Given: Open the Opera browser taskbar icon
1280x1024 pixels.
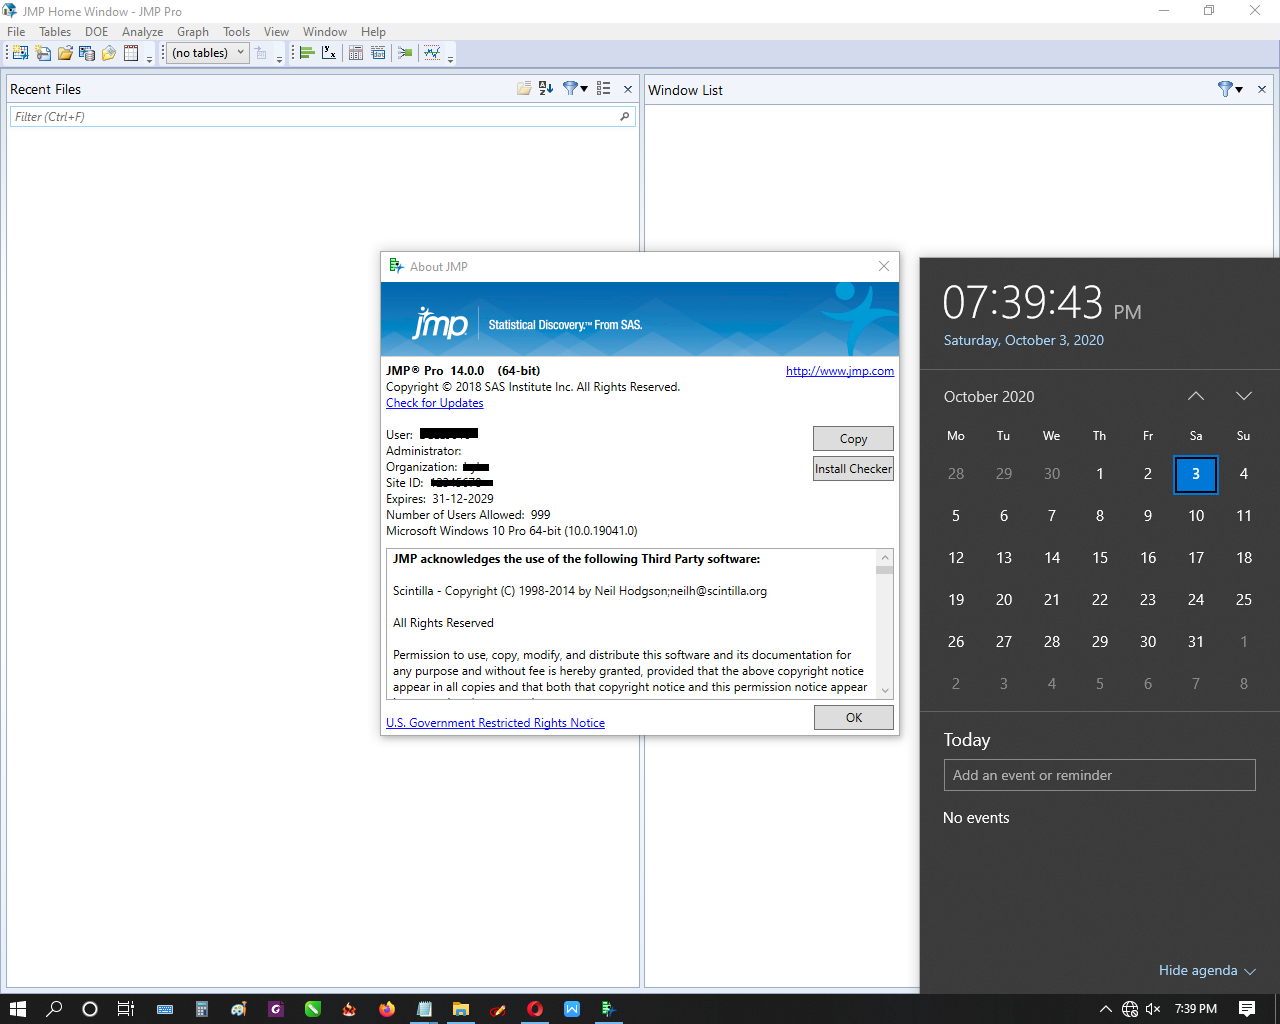Looking at the screenshot, I should pyautogui.click(x=534, y=1009).
